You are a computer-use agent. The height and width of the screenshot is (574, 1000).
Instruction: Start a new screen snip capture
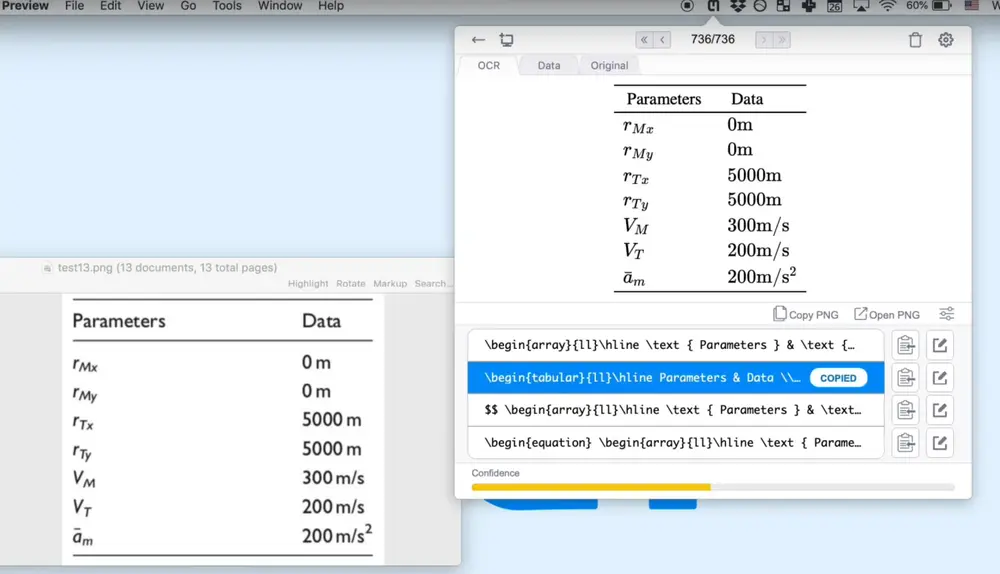[x=507, y=40]
